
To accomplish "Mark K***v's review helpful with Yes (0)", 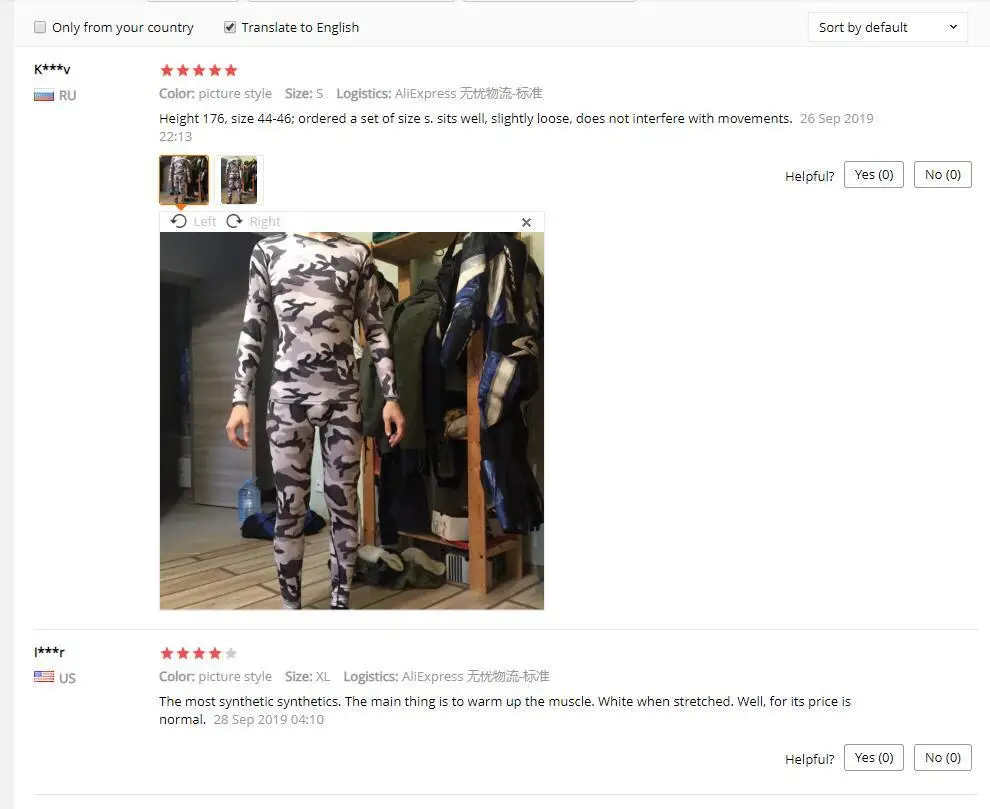I will pos(874,175).
